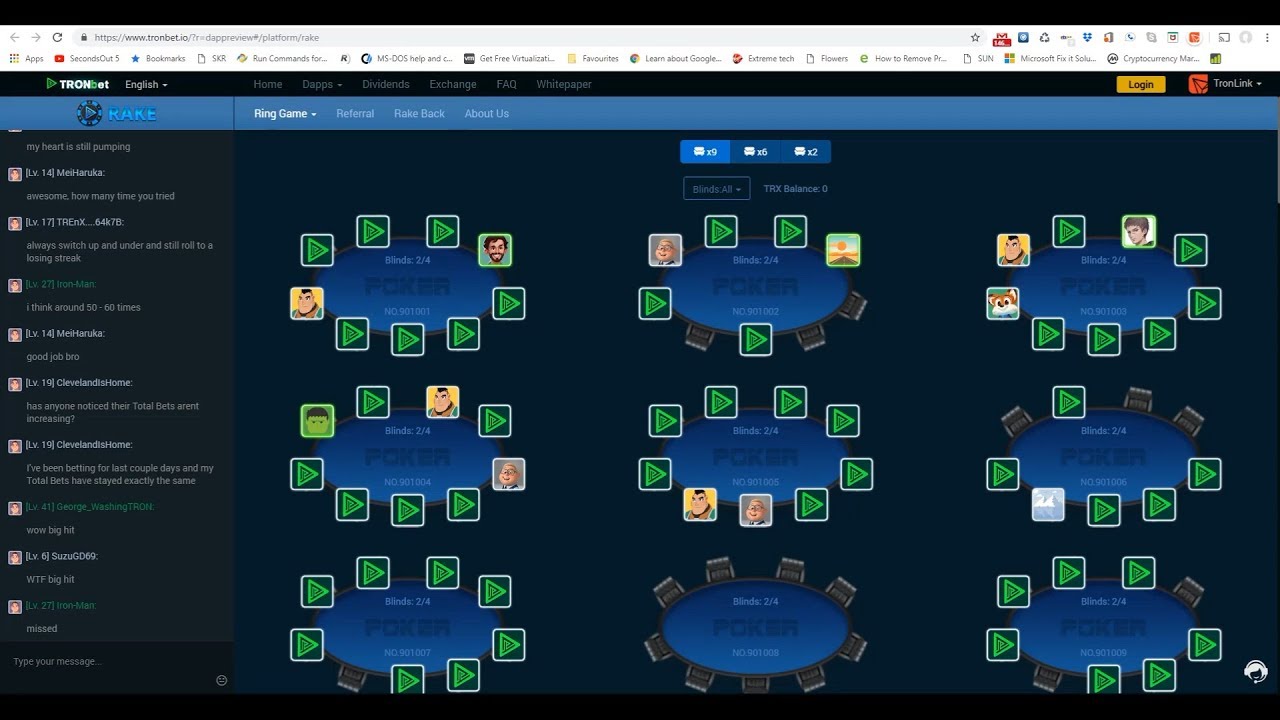Open the Ring Game dropdown

285,114
